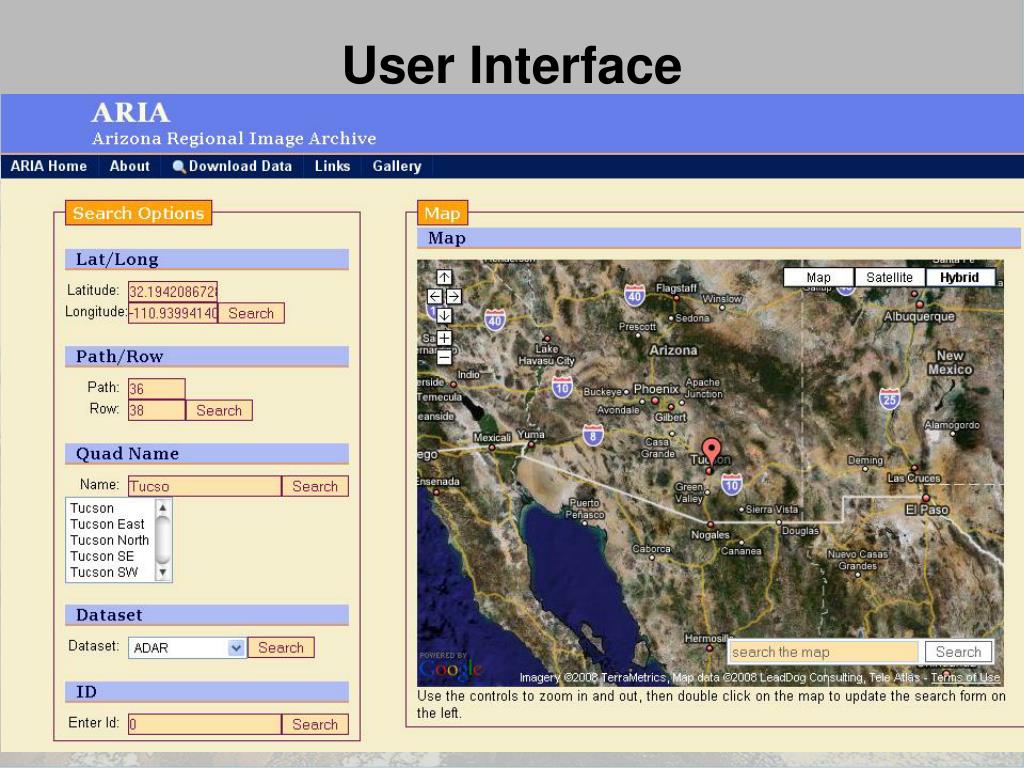Viewport: 1024px width, 768px height.
Task: Click the Longitude input field
Action: point(173,313)
